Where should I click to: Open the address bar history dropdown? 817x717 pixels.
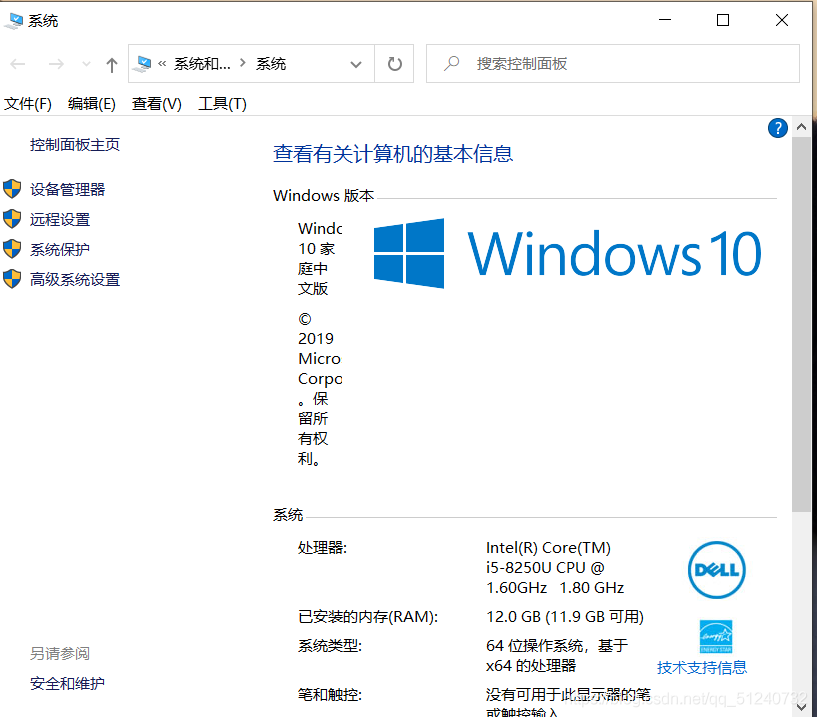tap(356, 64)
